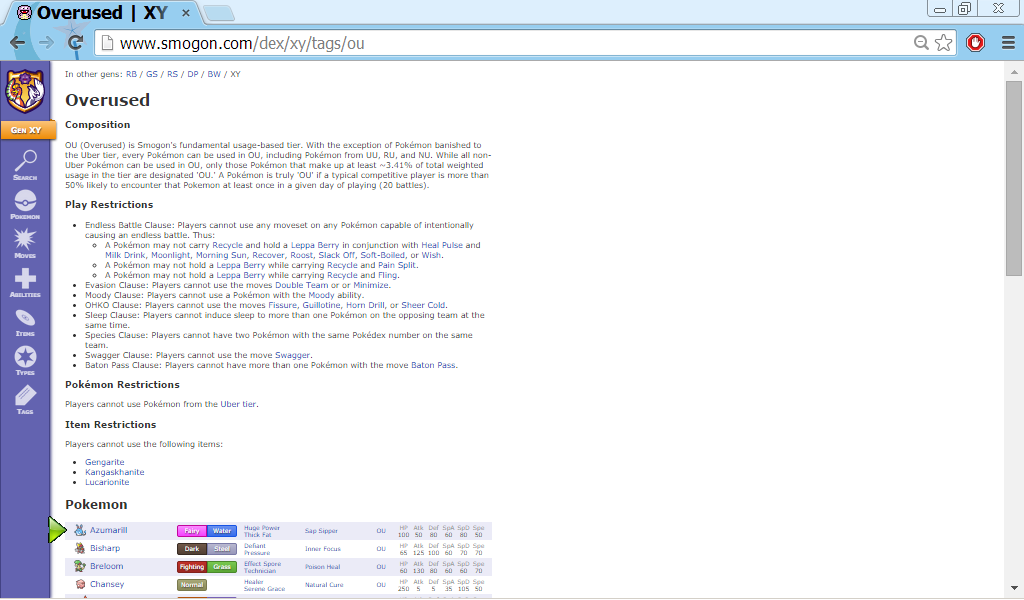1024x600 pixels.
Task: Open the Search sidebar icon
Action: [25, 165]
